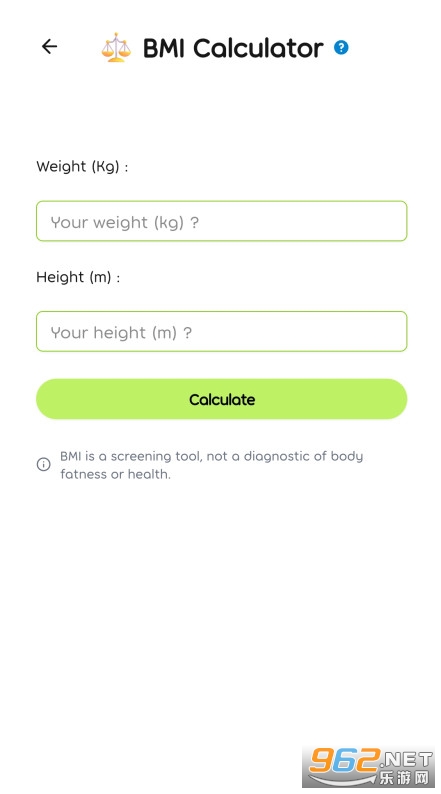Click the 'Weight (Kg) :' label

click(x=82, y=167)
